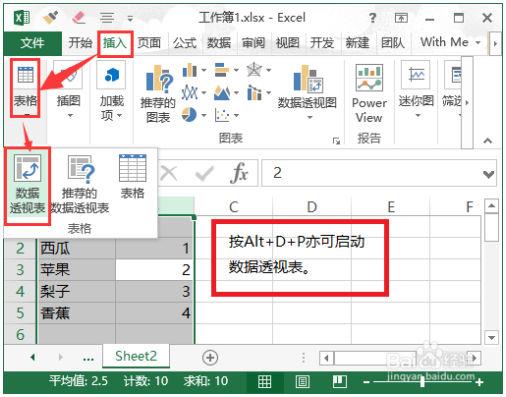Click the fx insert function button
Viewport: 506px width, 397px height.
(239, 173)
